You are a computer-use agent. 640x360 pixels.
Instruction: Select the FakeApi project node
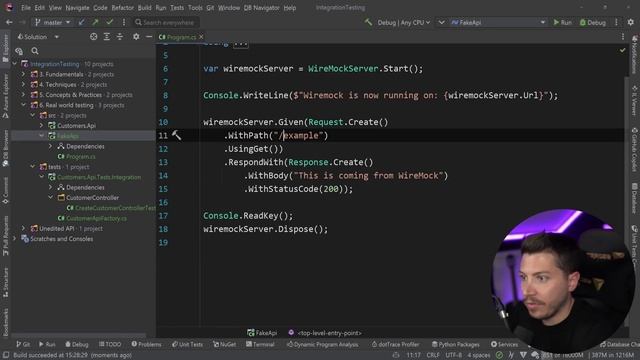[x=67, y=136]
